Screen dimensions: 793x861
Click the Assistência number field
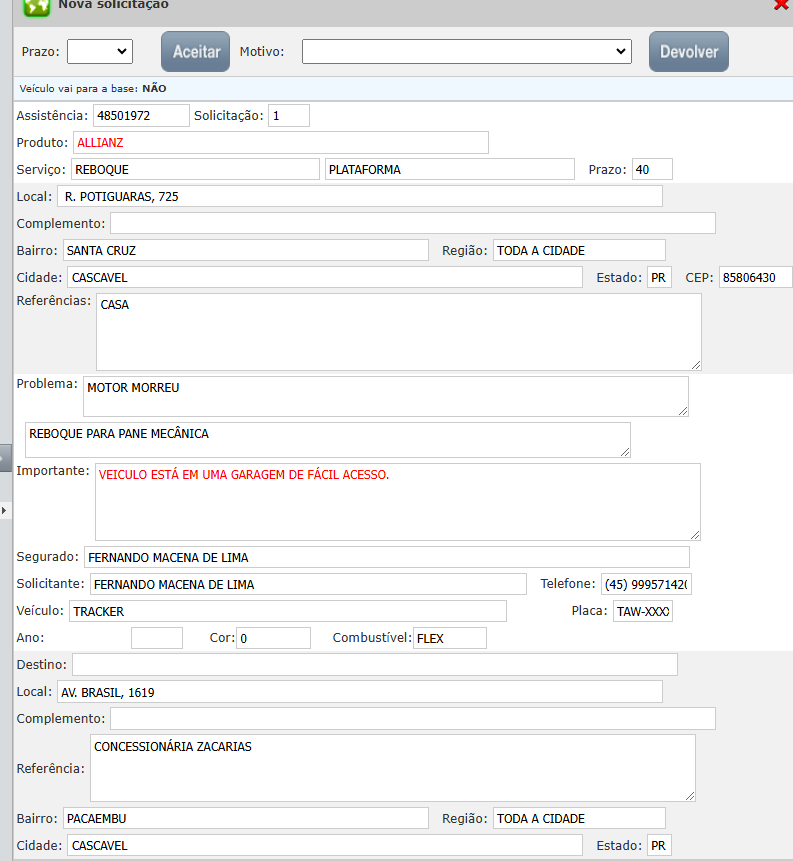[141, 116]
